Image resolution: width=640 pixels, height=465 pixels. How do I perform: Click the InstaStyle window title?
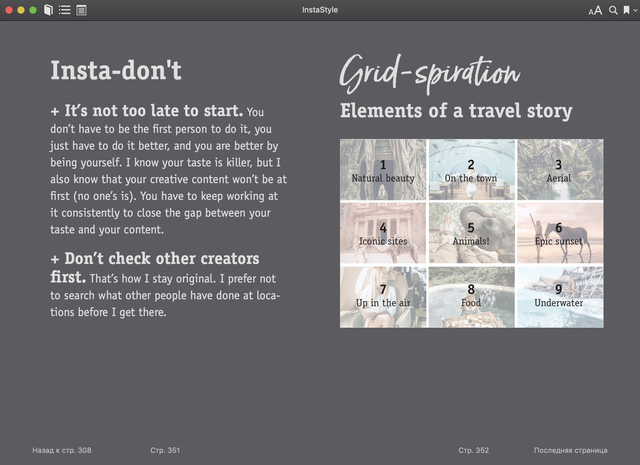pos(320,10)
